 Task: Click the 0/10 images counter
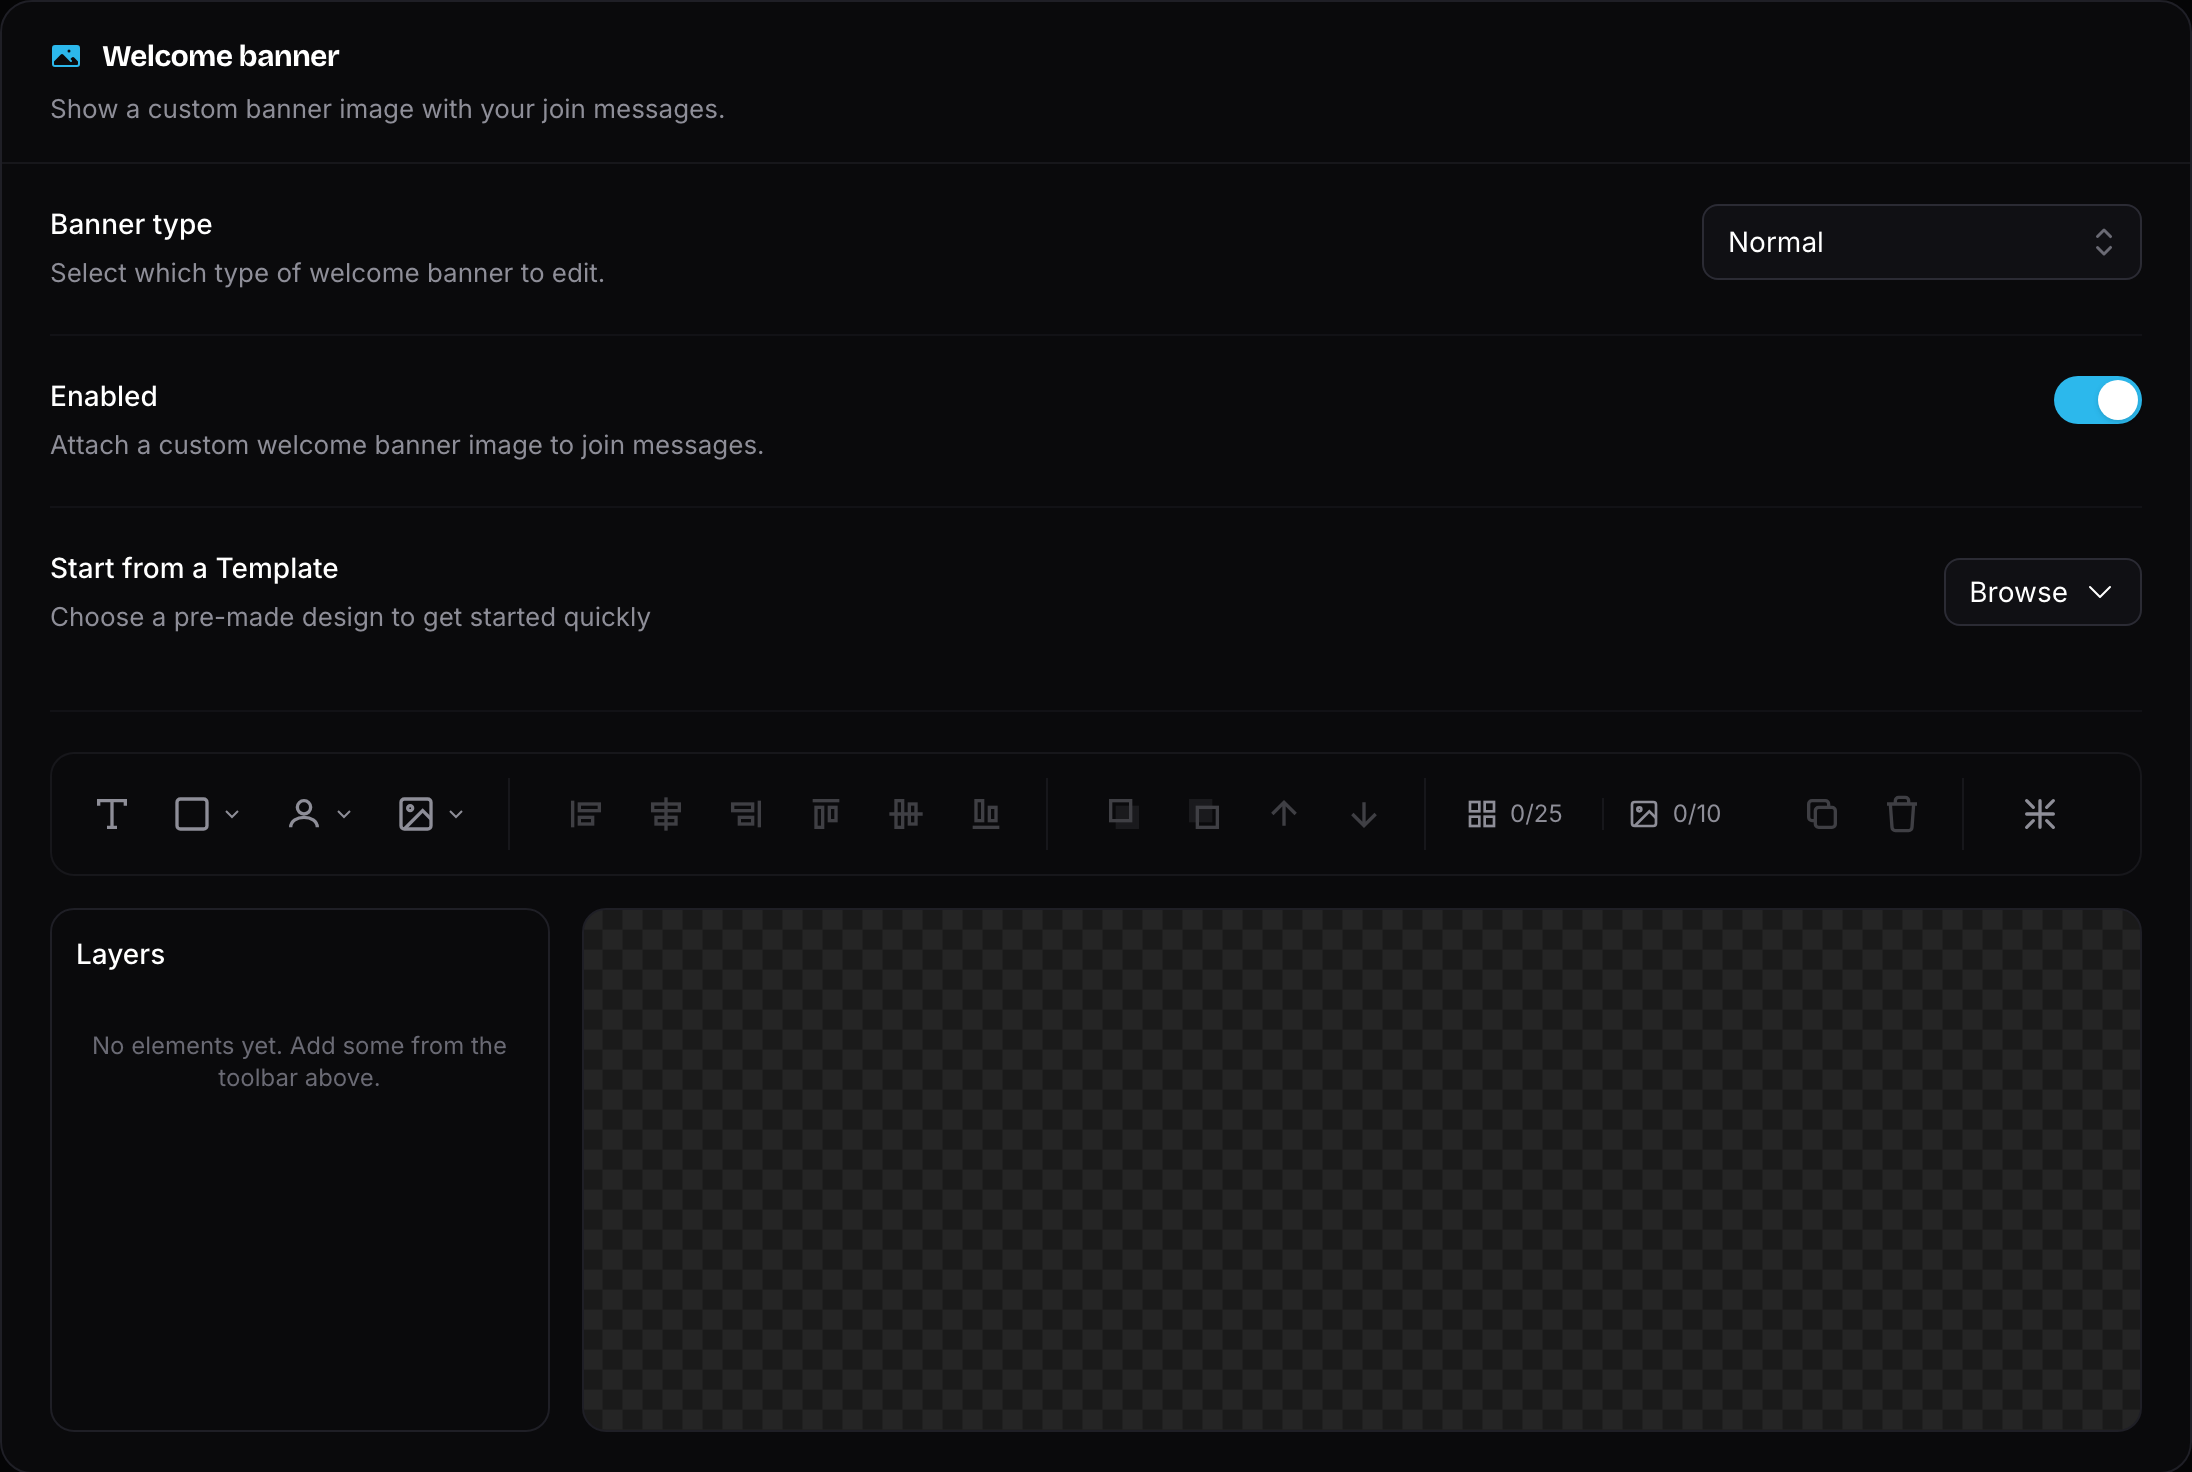(1697, 814)
